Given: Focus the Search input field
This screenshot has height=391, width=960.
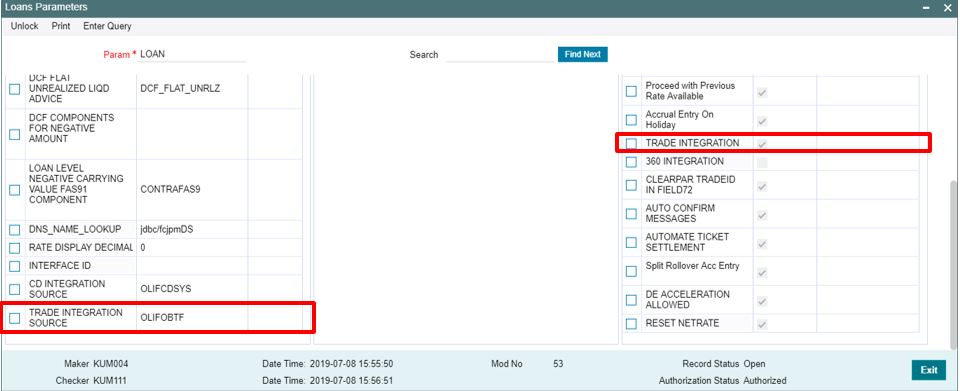Looking at the screenshot, I should coord(501,54).
